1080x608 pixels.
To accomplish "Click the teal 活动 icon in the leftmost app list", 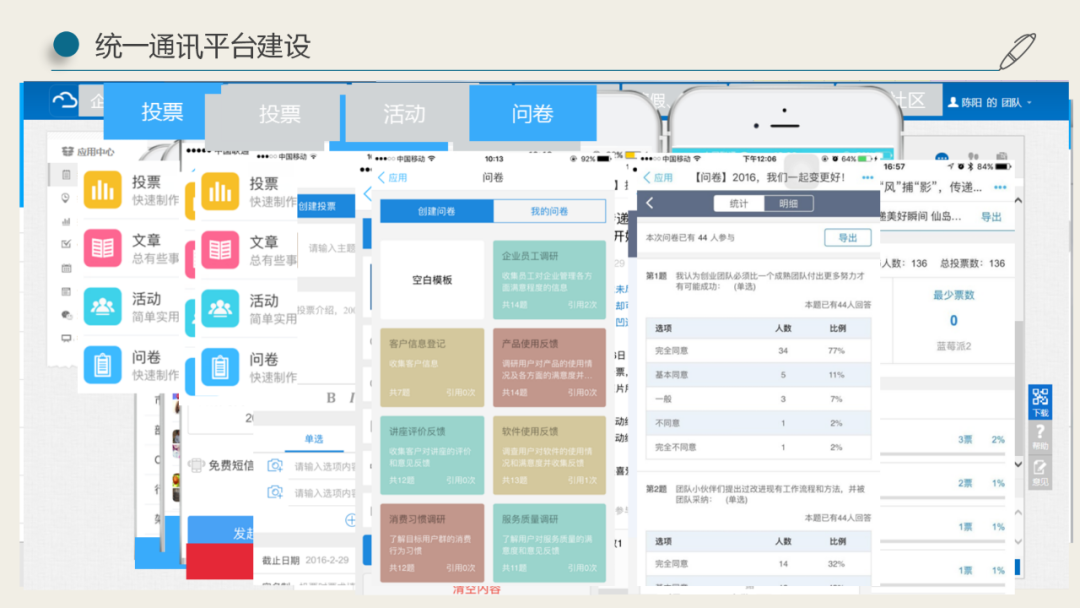I will pos(103,306).
